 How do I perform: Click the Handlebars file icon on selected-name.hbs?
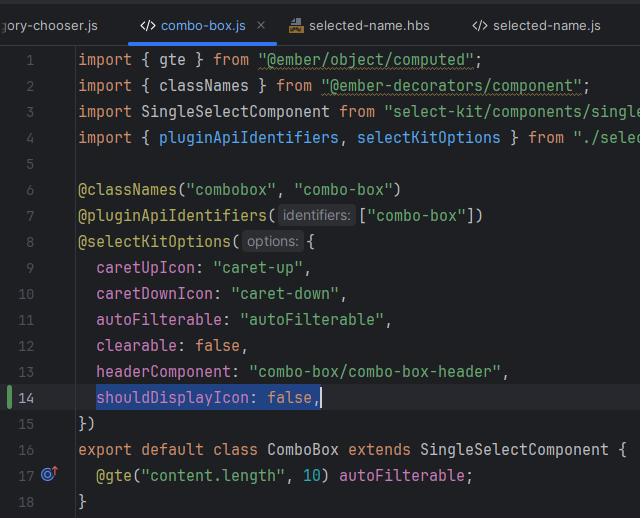(x=296, y=26)
